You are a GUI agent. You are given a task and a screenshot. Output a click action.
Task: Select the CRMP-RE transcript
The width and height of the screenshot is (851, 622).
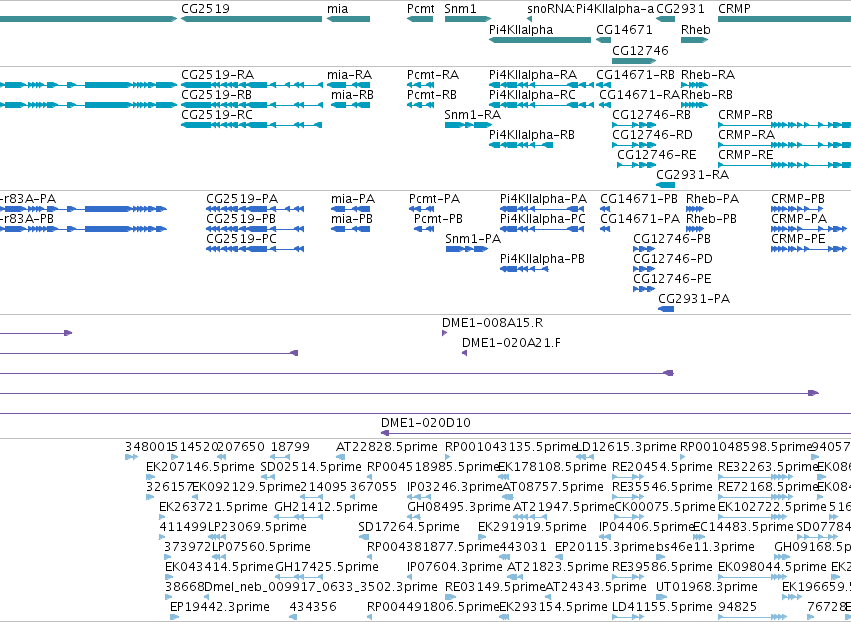pyautogui.click(x=784, y=165)
